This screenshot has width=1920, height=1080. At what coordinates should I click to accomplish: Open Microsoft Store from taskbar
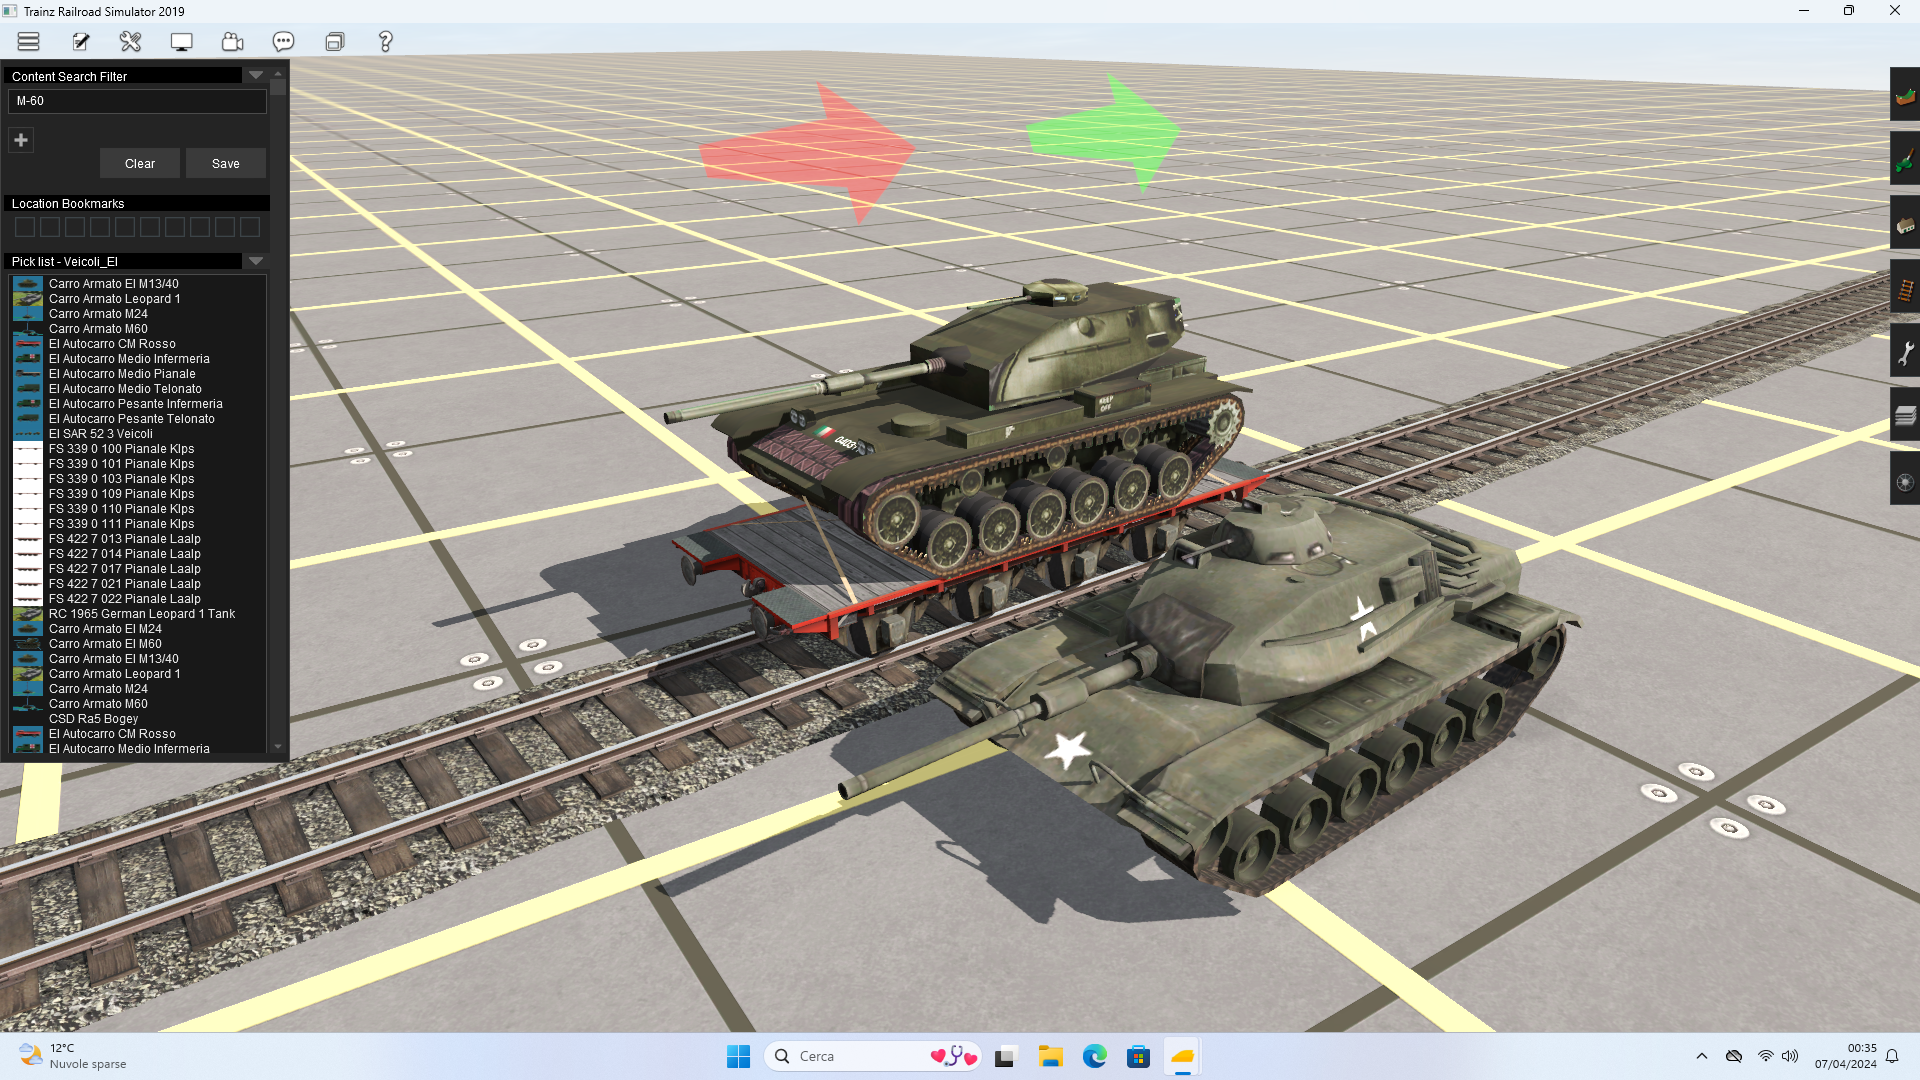coord(1138,1056)
